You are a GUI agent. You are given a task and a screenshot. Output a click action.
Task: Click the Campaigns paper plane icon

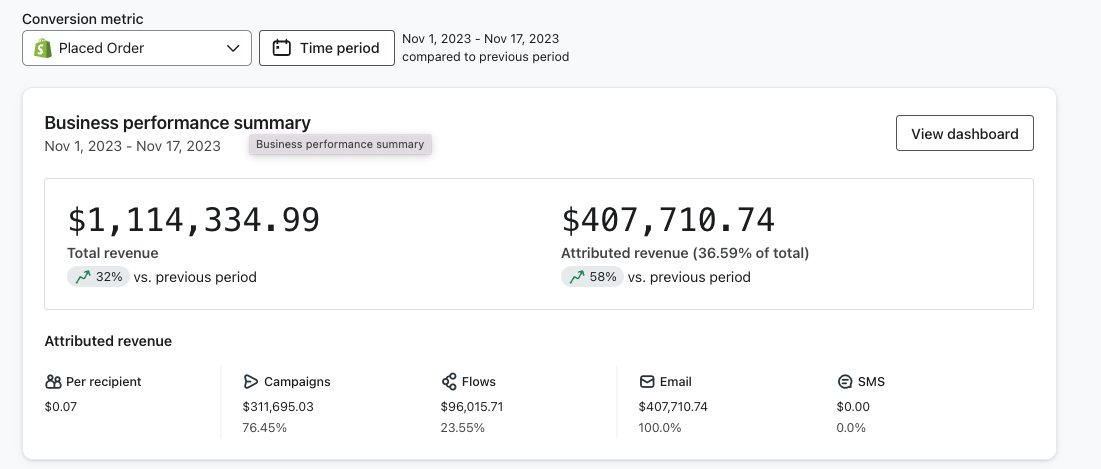pos(251,381)
